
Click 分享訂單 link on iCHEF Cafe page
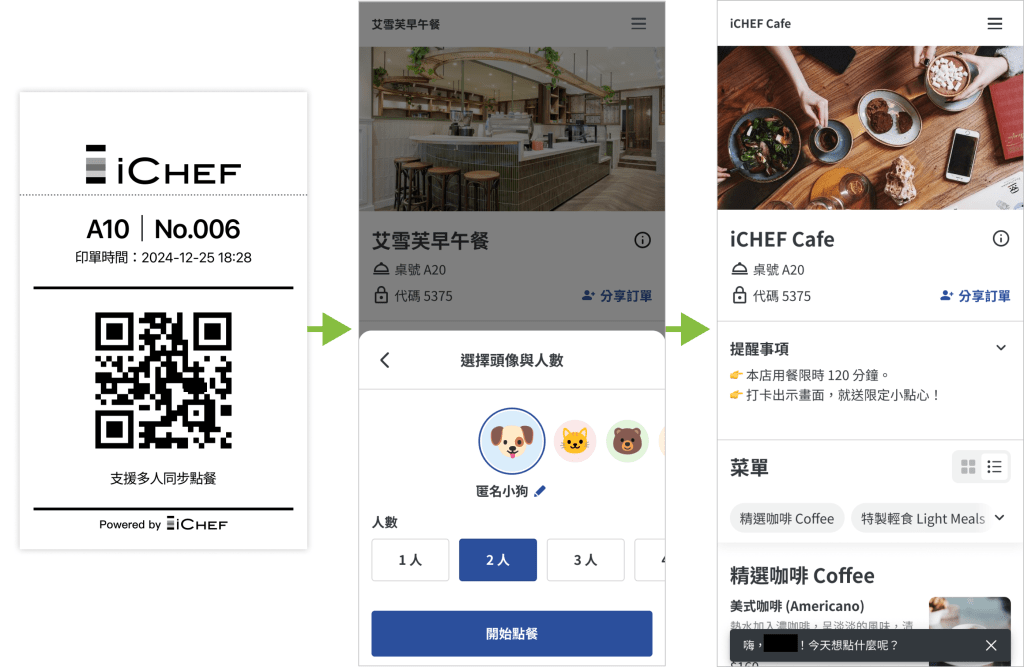pyautogui.click(x=974, y=296)
